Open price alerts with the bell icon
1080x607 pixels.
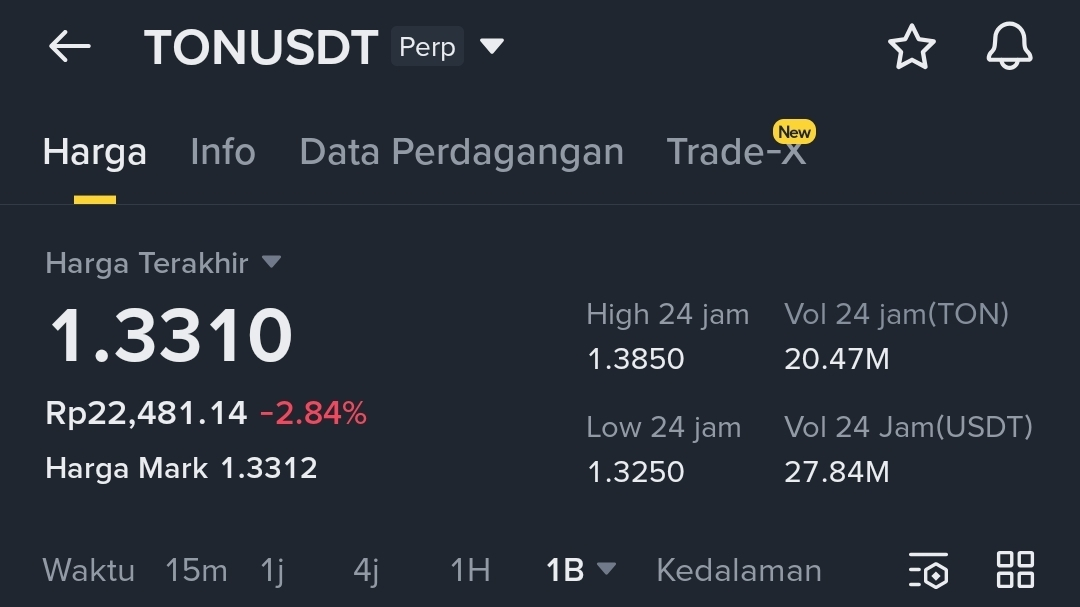[1009, 46]
